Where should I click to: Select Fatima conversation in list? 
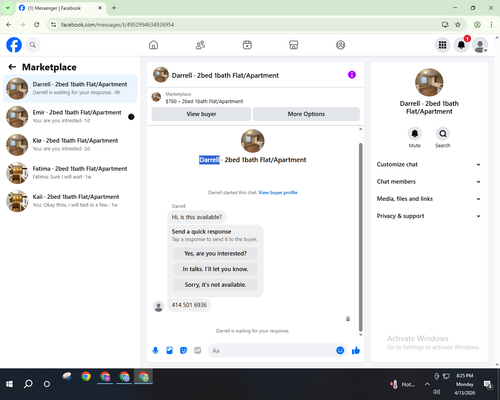click(70, 173)
